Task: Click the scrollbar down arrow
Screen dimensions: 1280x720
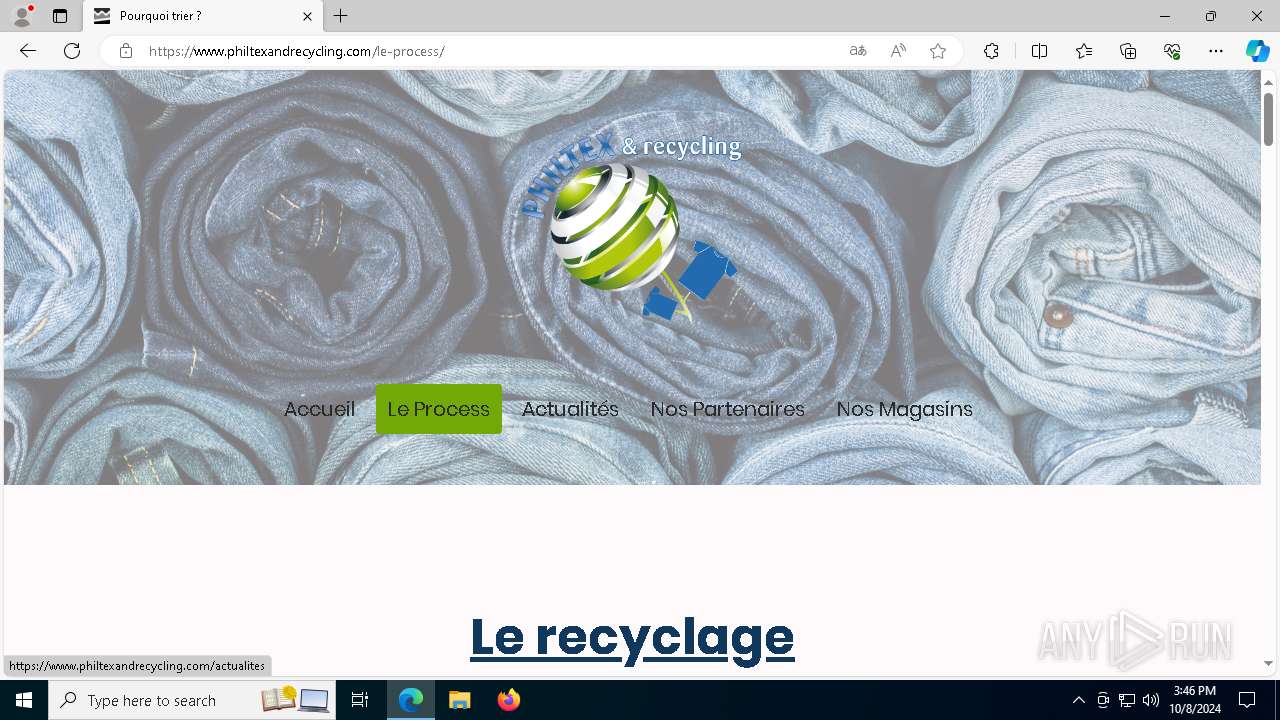Action: coord(1268,663)
